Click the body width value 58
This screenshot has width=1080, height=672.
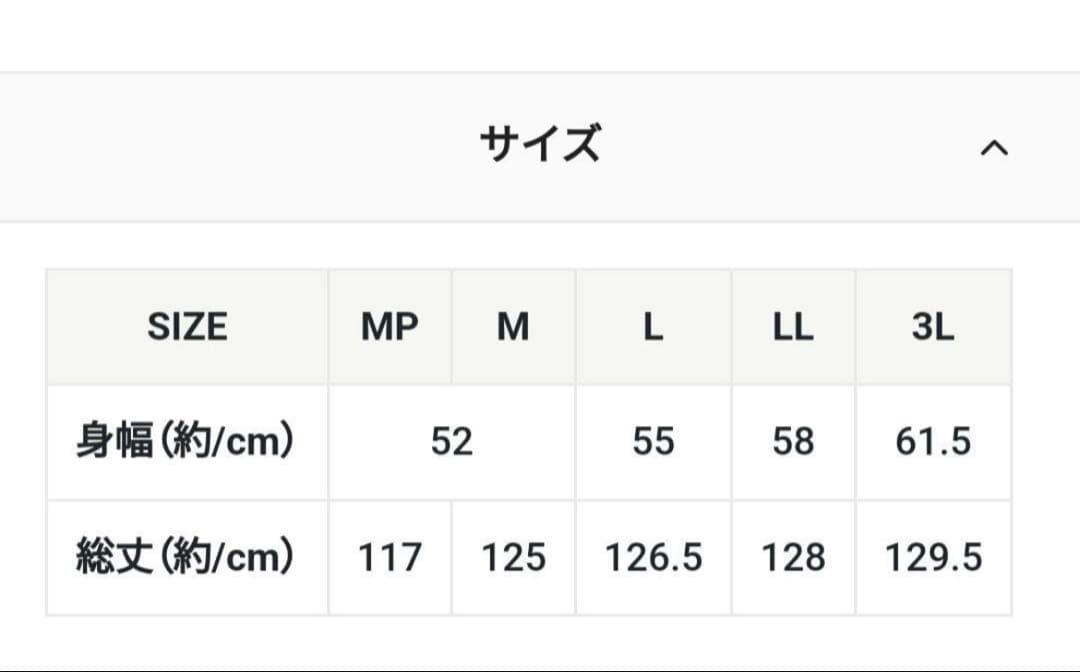793,441
